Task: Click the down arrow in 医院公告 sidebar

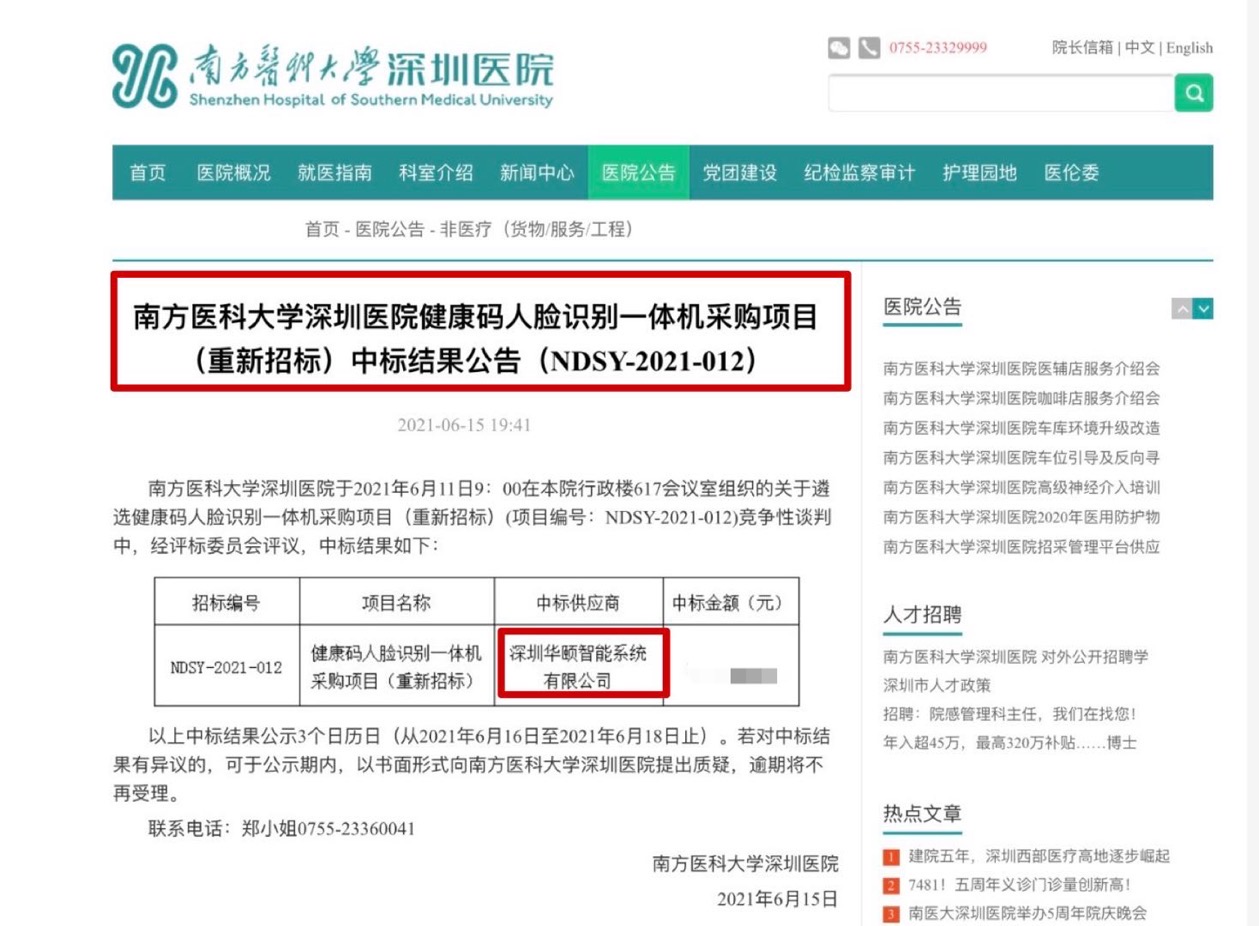Action: click(x=1203, y=309)
